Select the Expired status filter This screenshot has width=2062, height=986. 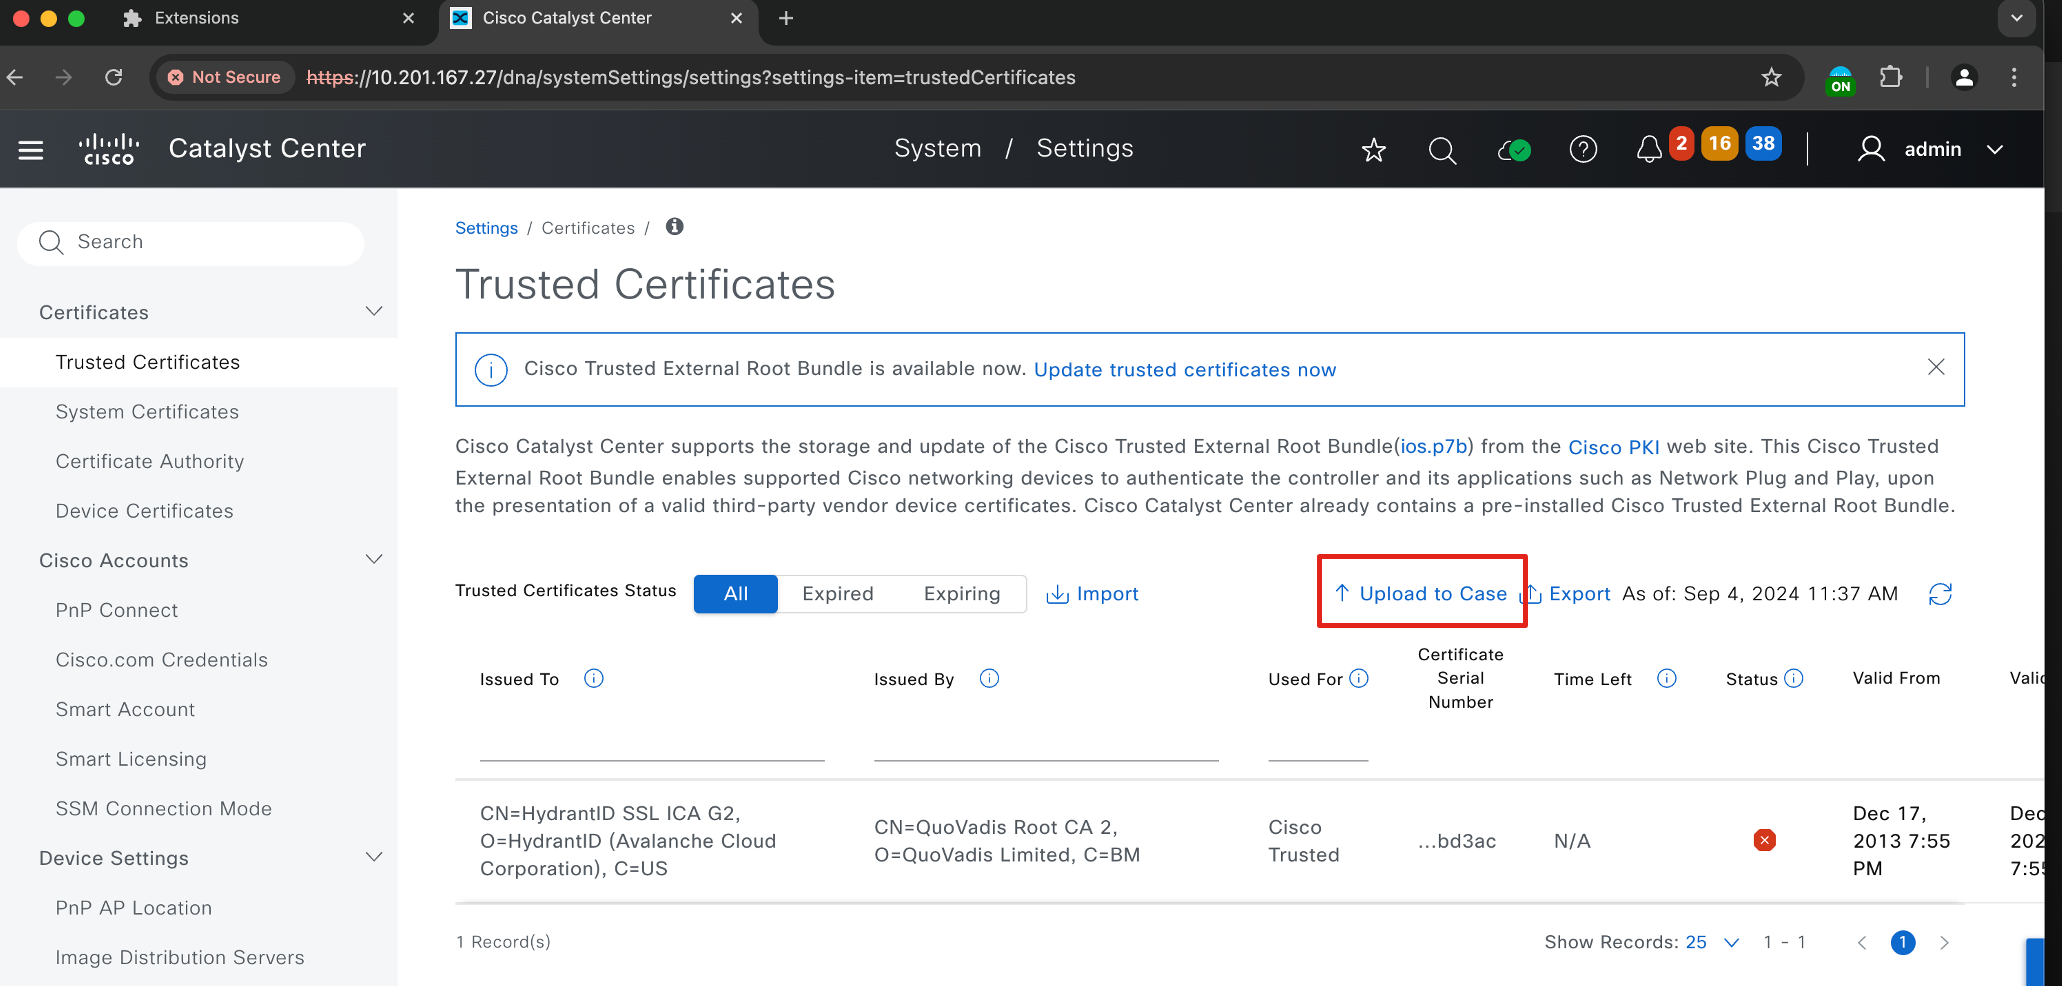click(x=838, y=594)
